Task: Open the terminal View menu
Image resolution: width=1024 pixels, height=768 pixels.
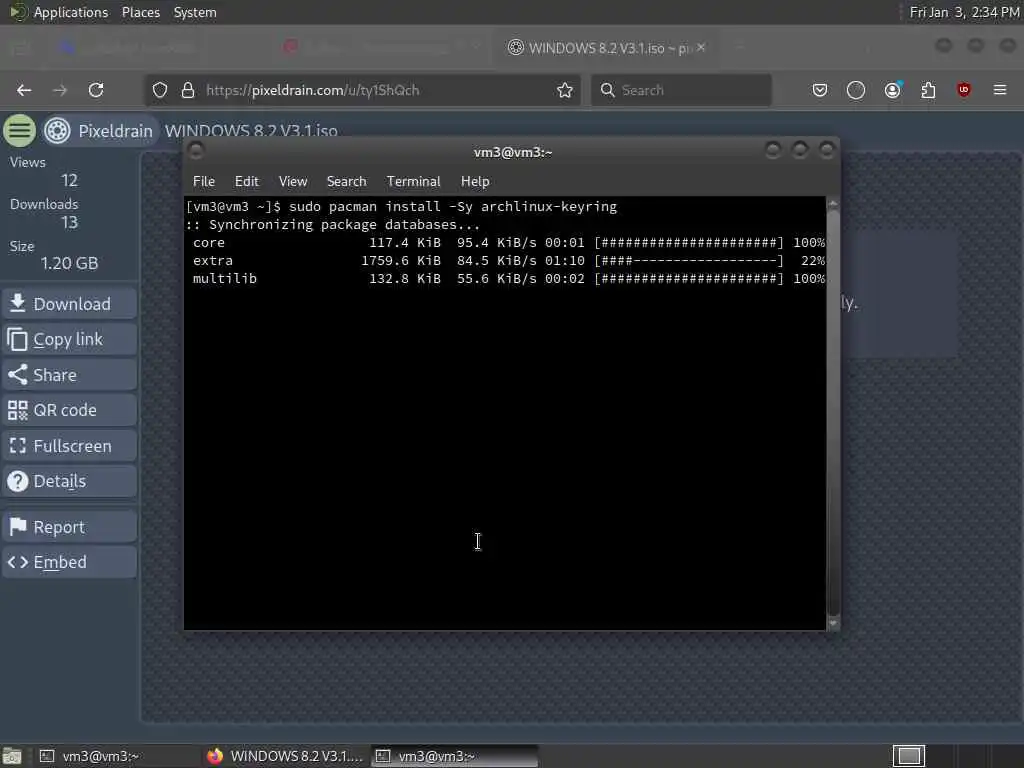Action: (x=293, y=182)
